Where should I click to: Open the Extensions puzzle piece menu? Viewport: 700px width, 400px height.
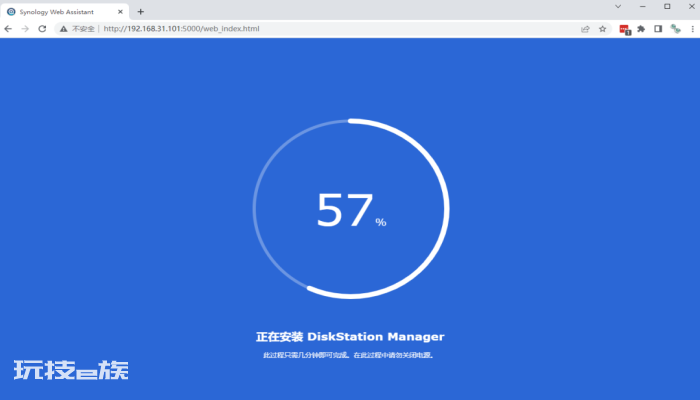tap(641, 29)
